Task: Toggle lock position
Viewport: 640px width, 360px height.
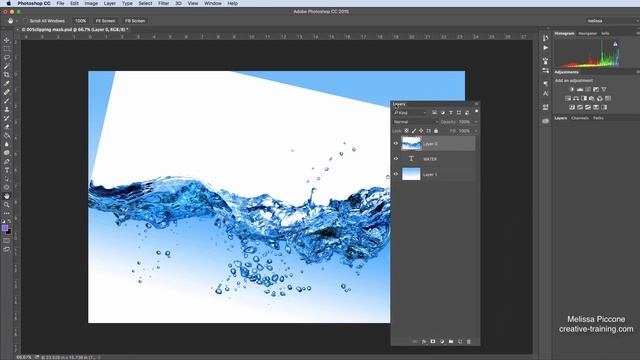Action: [x=421, y=131]
